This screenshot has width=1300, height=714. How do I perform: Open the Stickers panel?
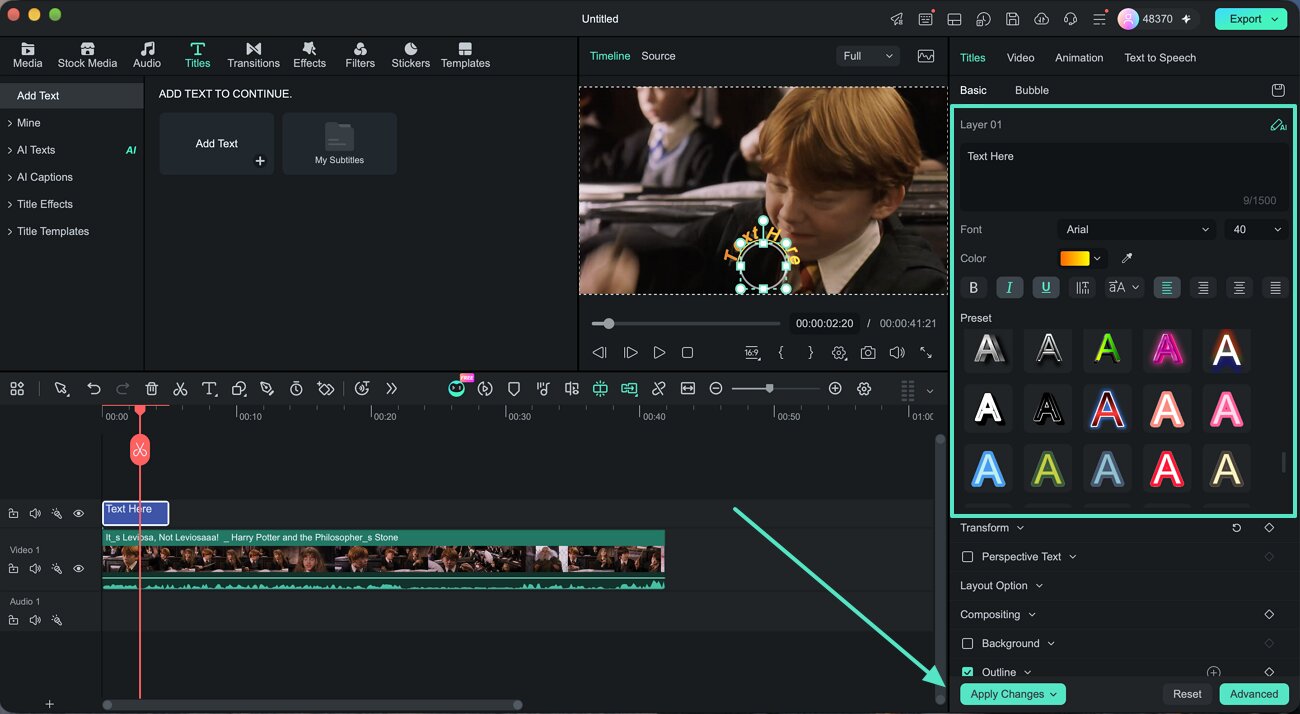coord(410,55)
